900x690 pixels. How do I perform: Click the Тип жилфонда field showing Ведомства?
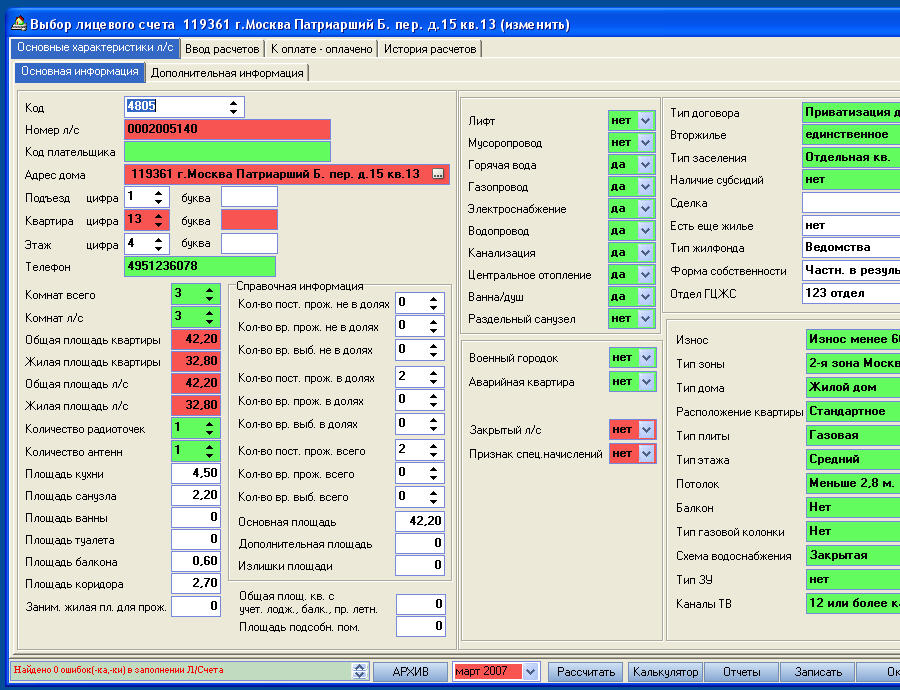(x=851, y=247)
